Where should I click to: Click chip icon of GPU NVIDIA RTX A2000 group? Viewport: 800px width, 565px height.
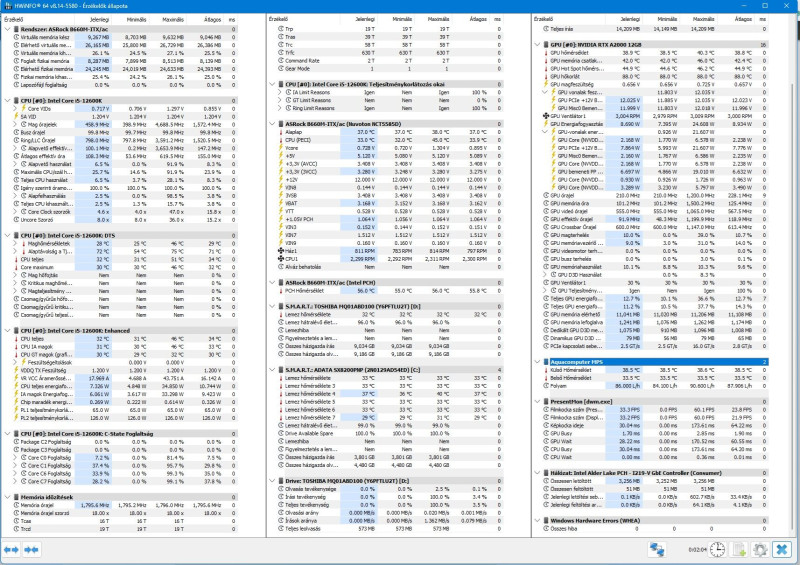click(x=546, y=45)
